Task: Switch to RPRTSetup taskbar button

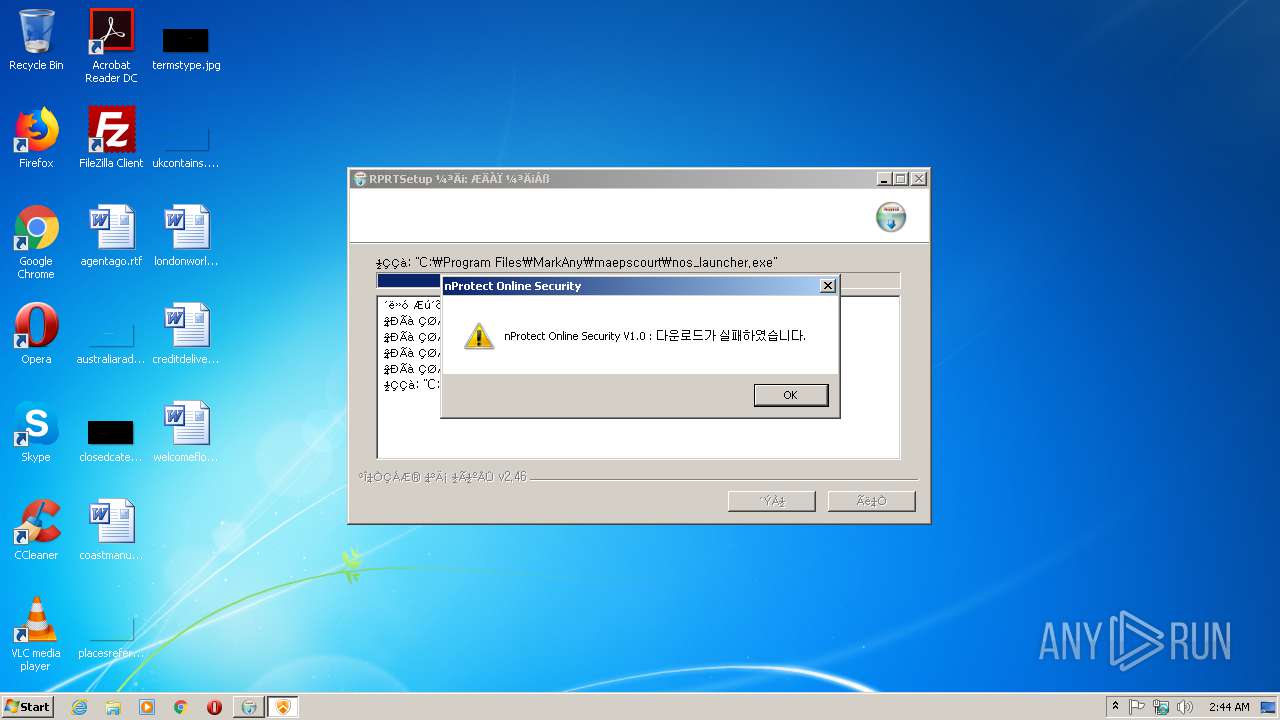Action: pos(249,707)
